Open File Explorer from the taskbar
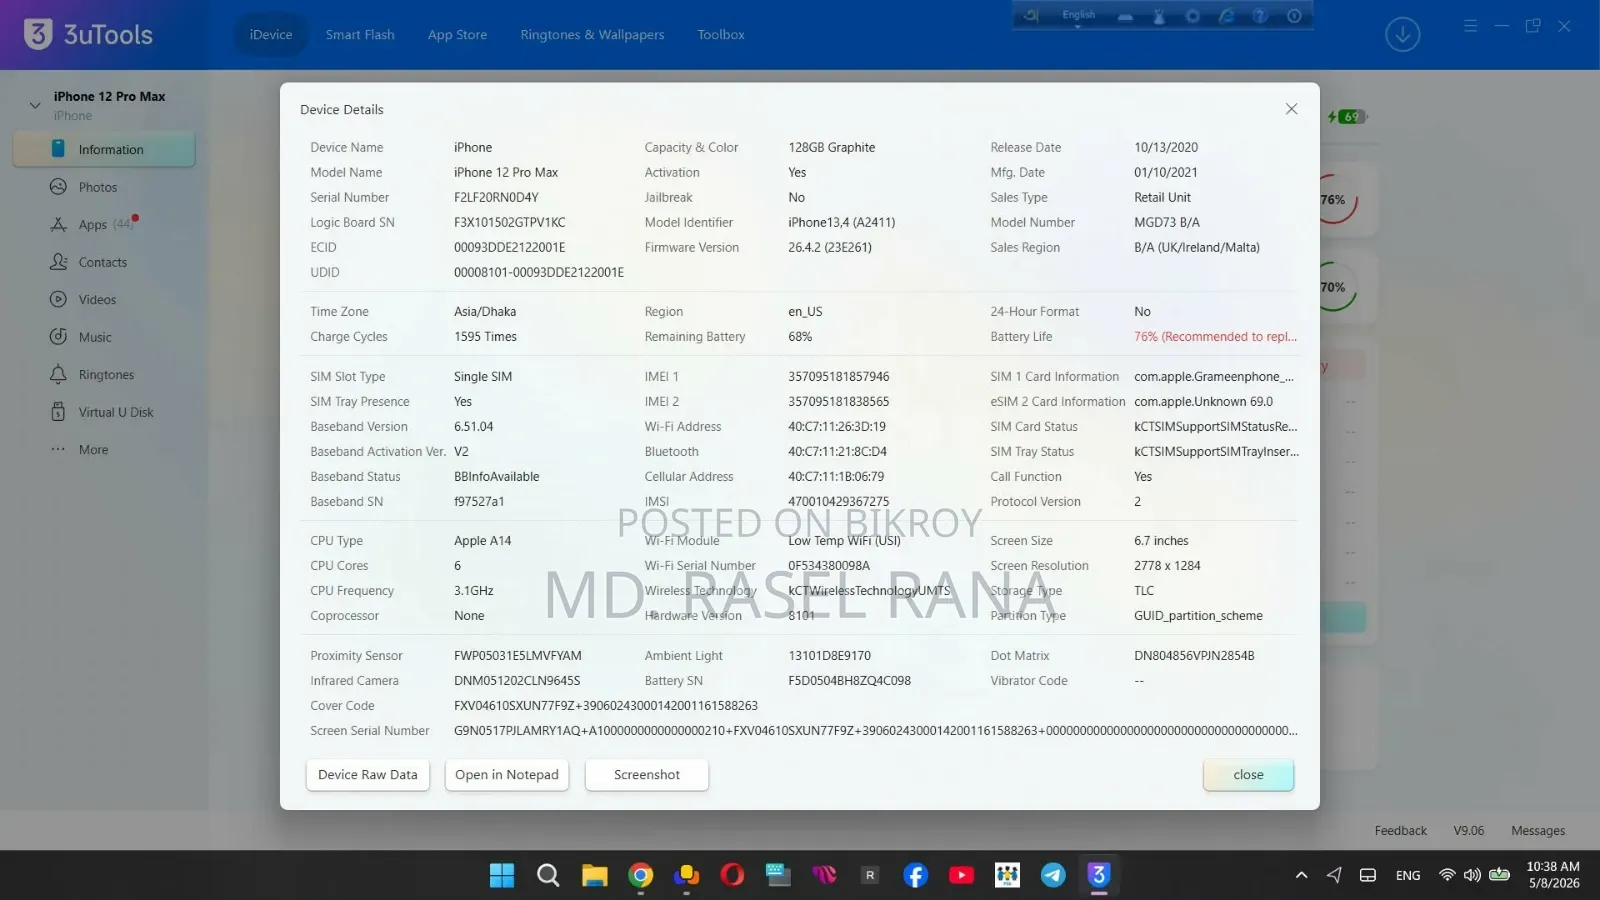 [595, 875]
